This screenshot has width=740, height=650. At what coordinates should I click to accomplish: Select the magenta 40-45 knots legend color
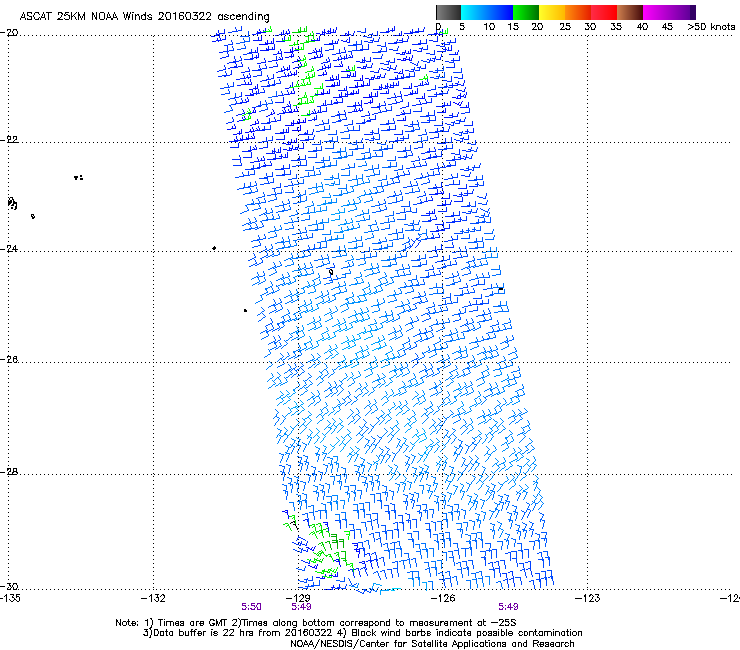(x=656, y=12)
